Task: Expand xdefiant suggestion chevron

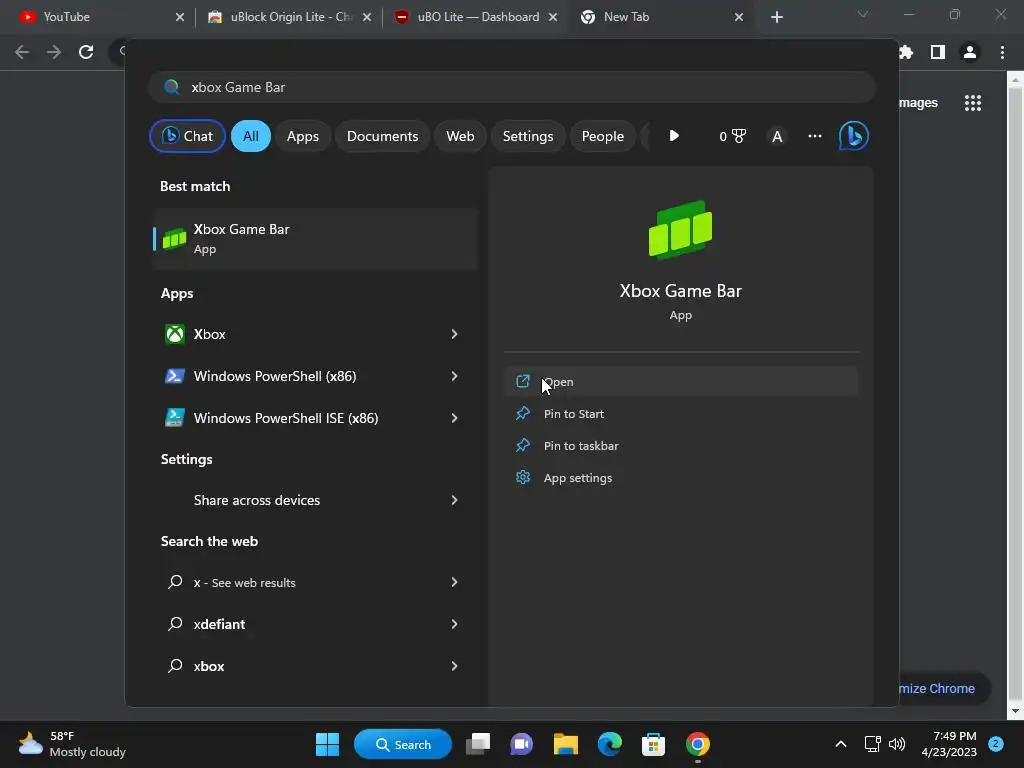Action: tap(455, 624)
